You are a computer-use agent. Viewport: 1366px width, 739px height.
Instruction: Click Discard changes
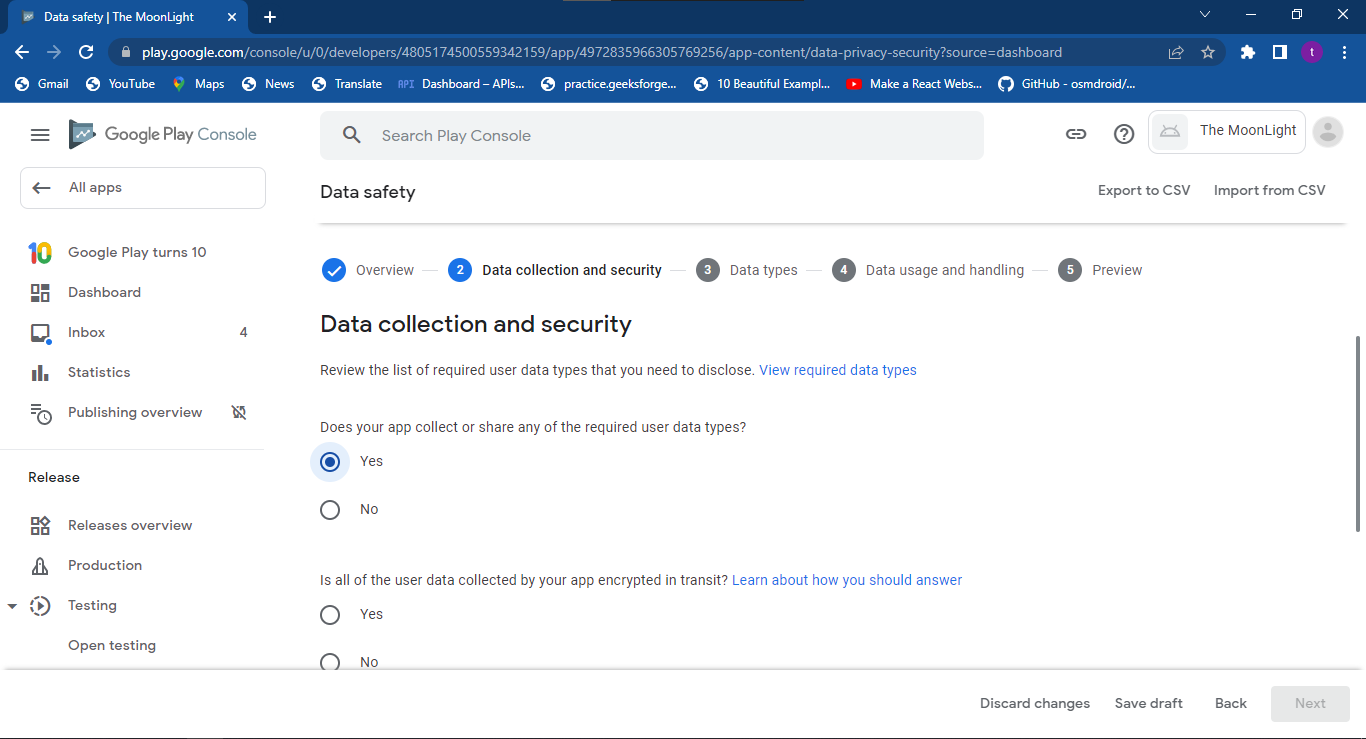(1035, 703)
